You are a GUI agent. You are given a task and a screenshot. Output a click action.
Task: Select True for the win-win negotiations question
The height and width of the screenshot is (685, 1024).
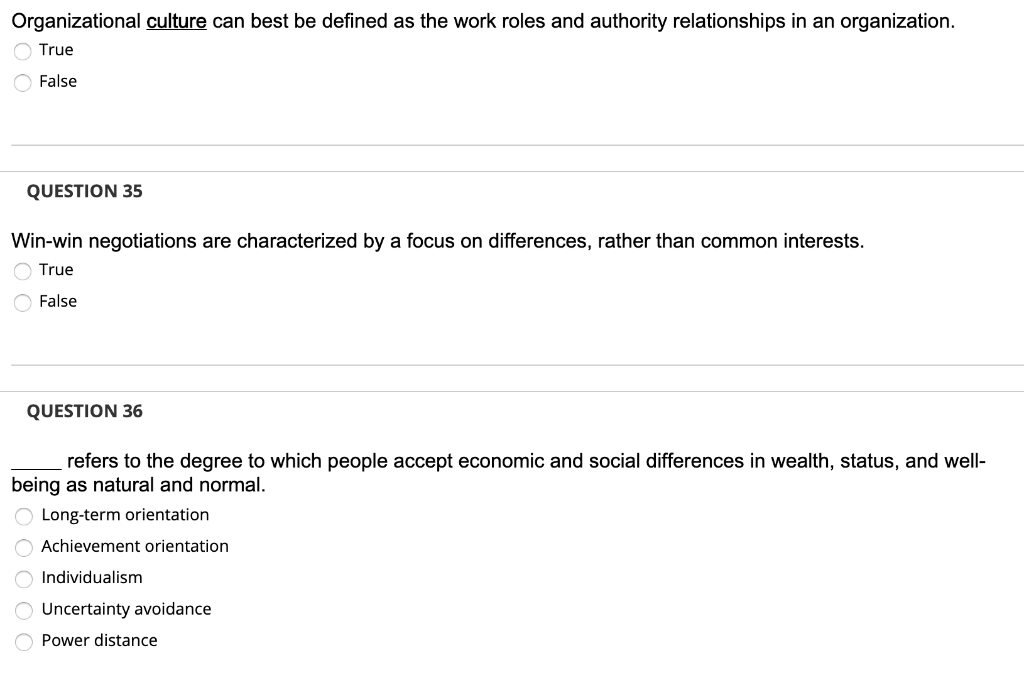[x=22, y=270]
